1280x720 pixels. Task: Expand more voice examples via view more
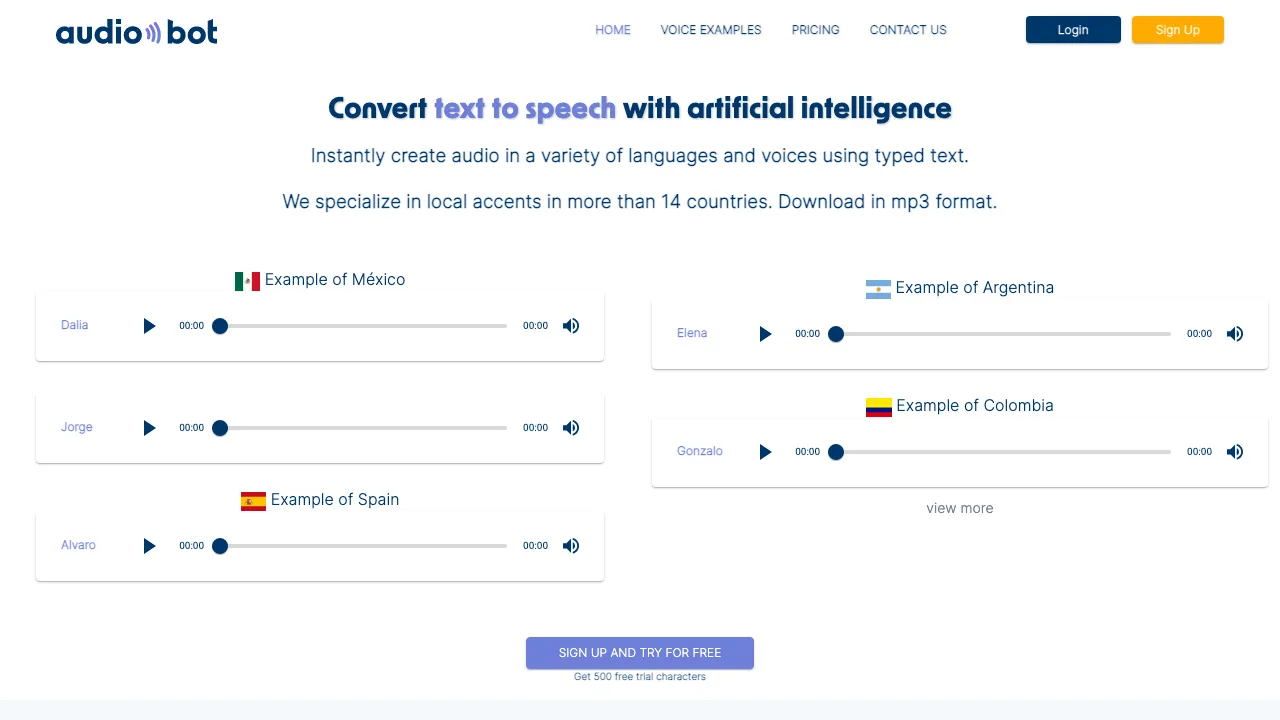(x=959, y=508)
